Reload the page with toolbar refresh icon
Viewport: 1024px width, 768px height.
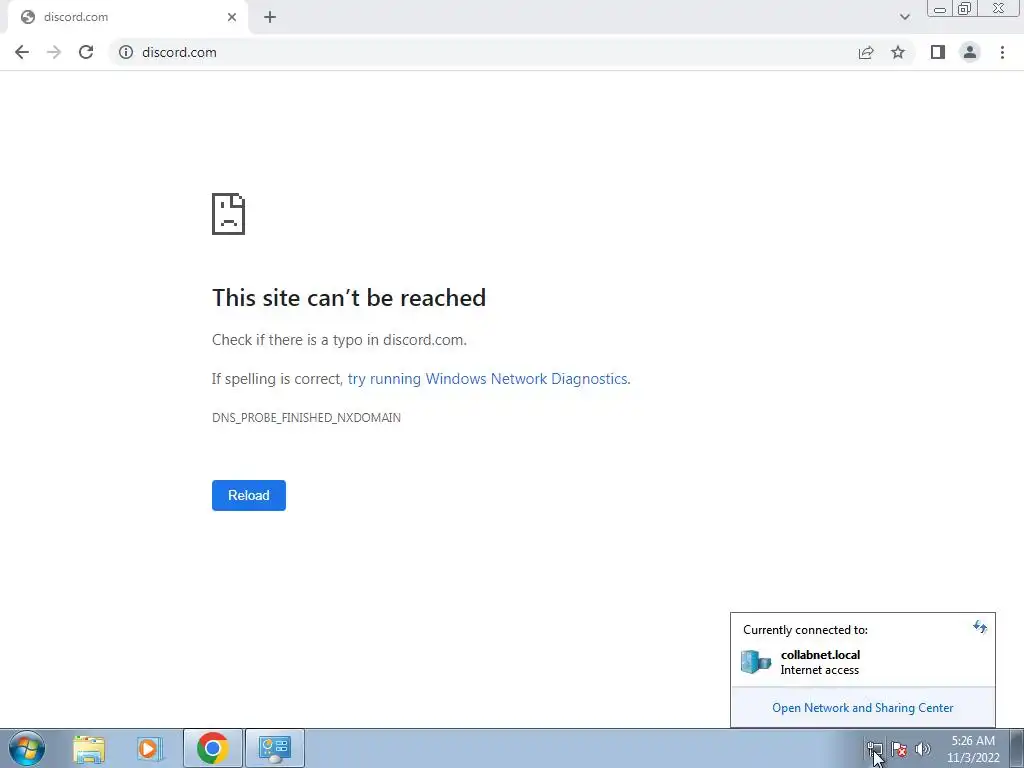[x=86, y=52]
